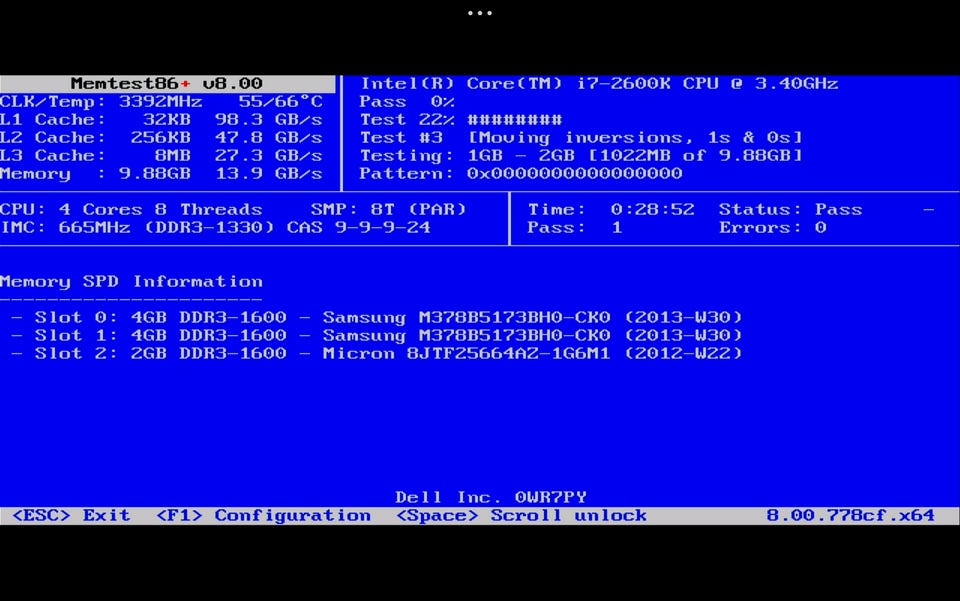This screenshot has width=960, height=601.
Task: Click Test #3 Moving inversions line
Action: point(580,138)
